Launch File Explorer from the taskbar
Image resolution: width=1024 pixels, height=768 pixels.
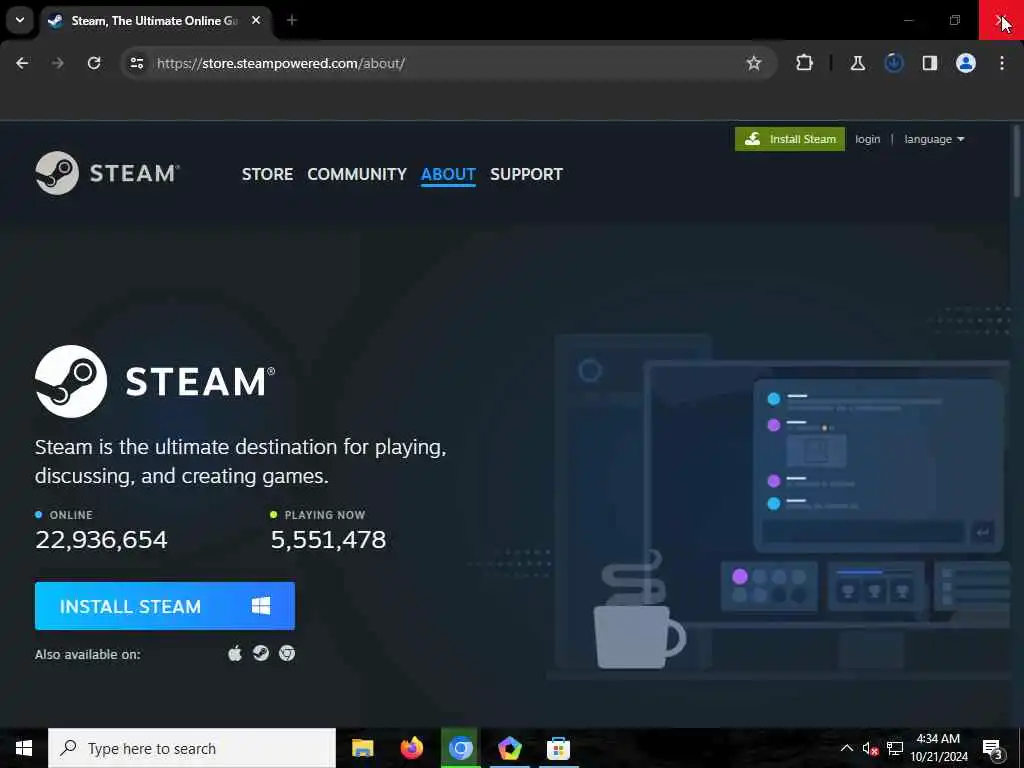pyautogui.click(x=362, y=748)
